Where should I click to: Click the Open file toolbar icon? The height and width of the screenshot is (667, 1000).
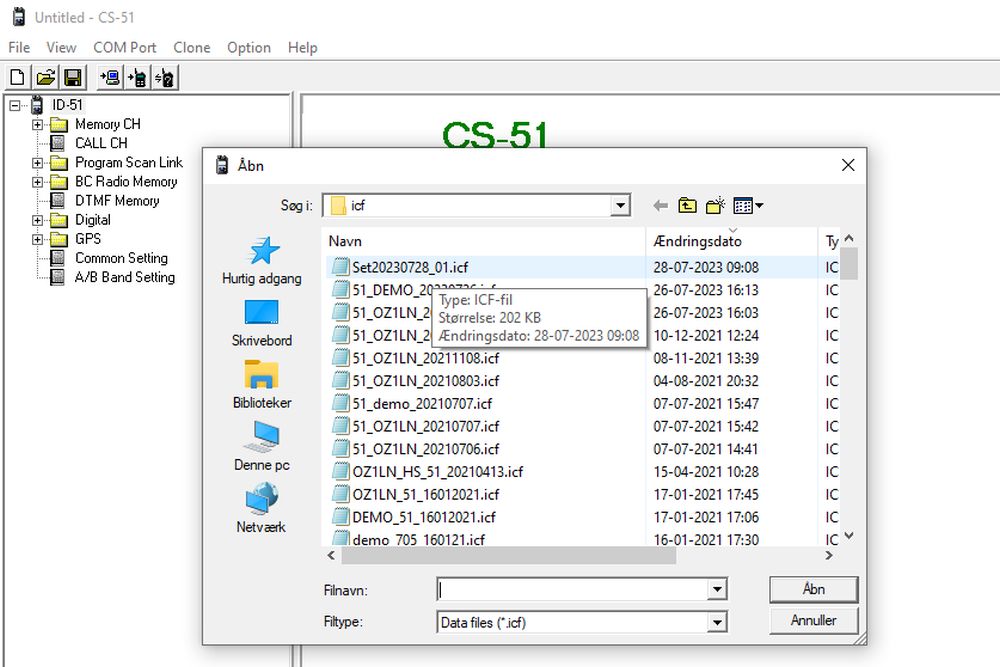pos(45,78)
